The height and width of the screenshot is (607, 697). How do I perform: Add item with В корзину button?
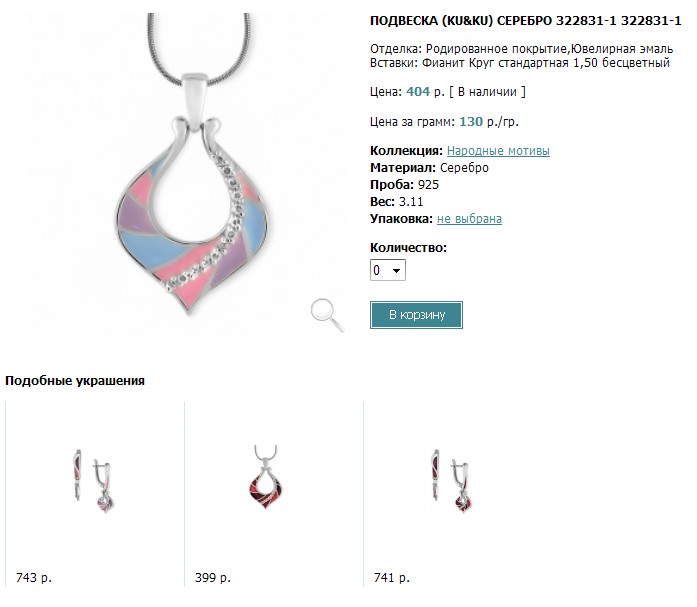pos(416,315)
